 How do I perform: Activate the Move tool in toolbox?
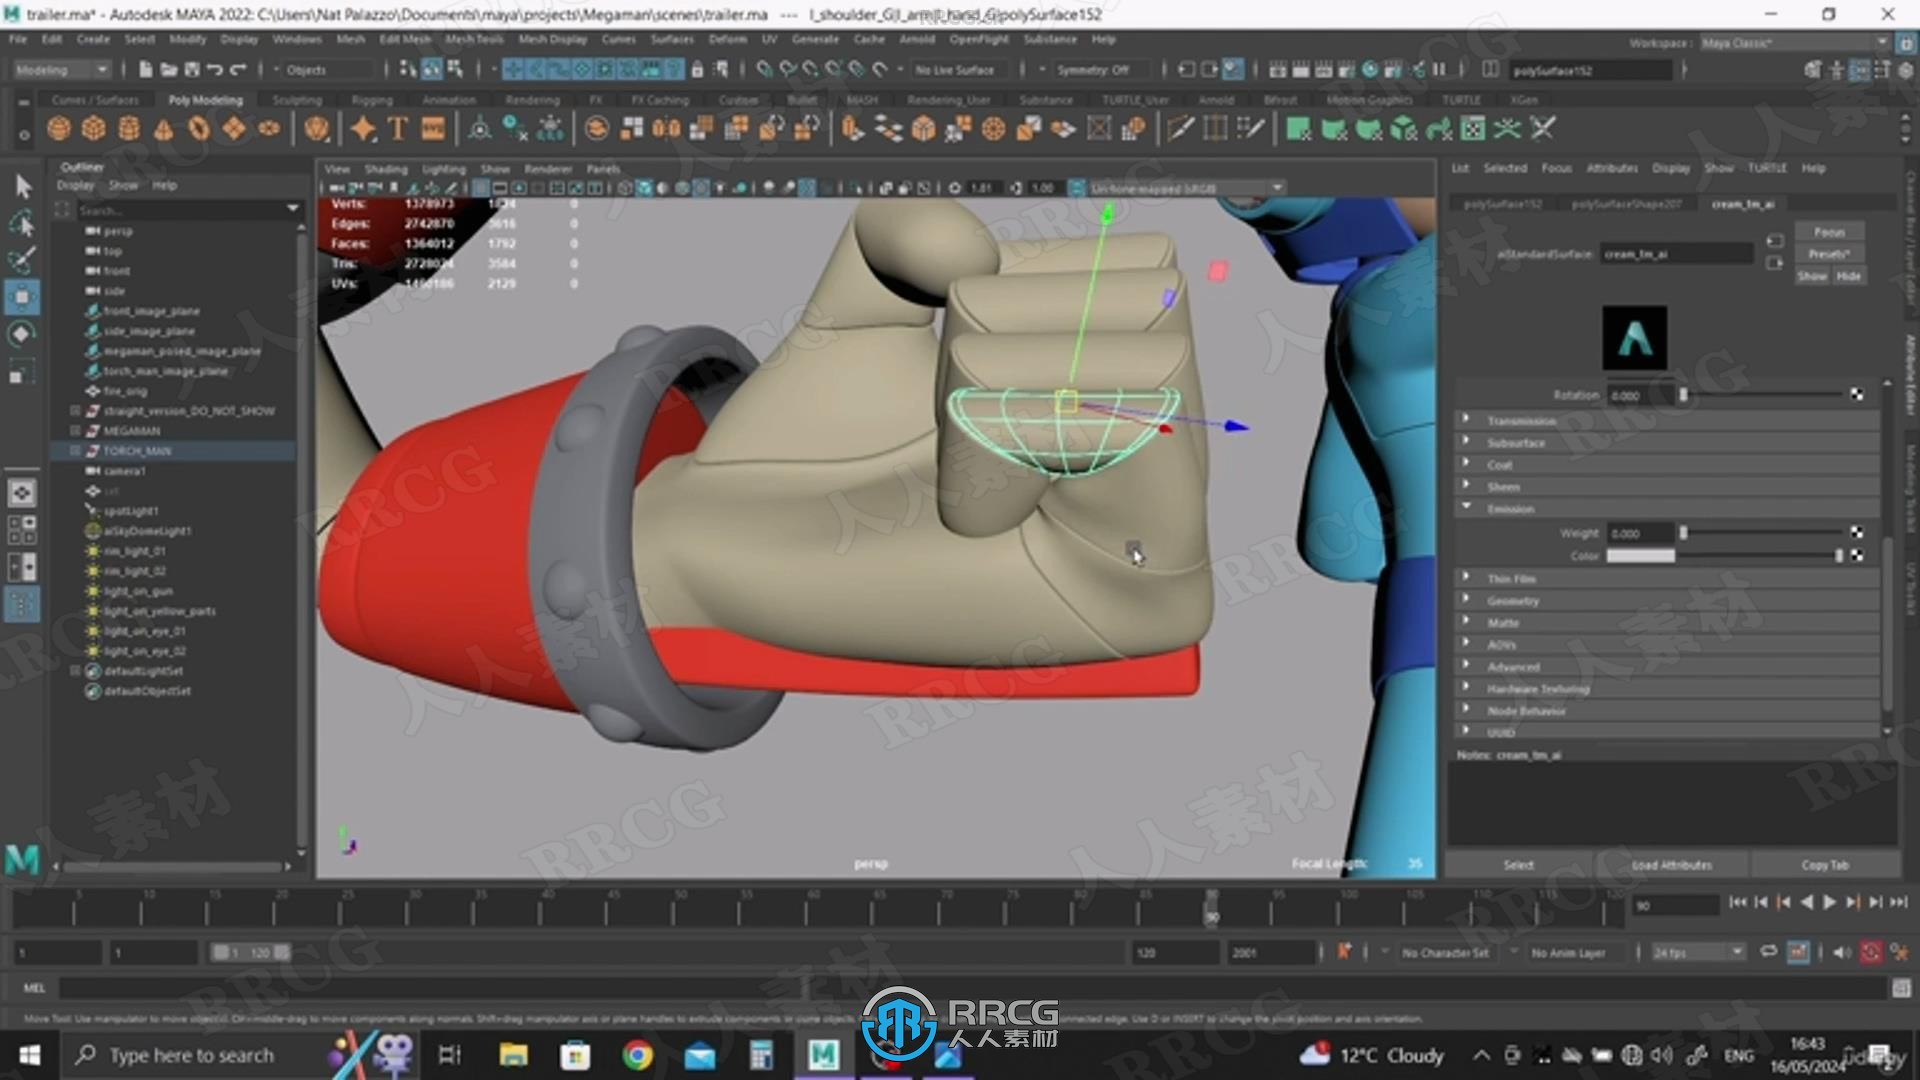coord(22,297)
